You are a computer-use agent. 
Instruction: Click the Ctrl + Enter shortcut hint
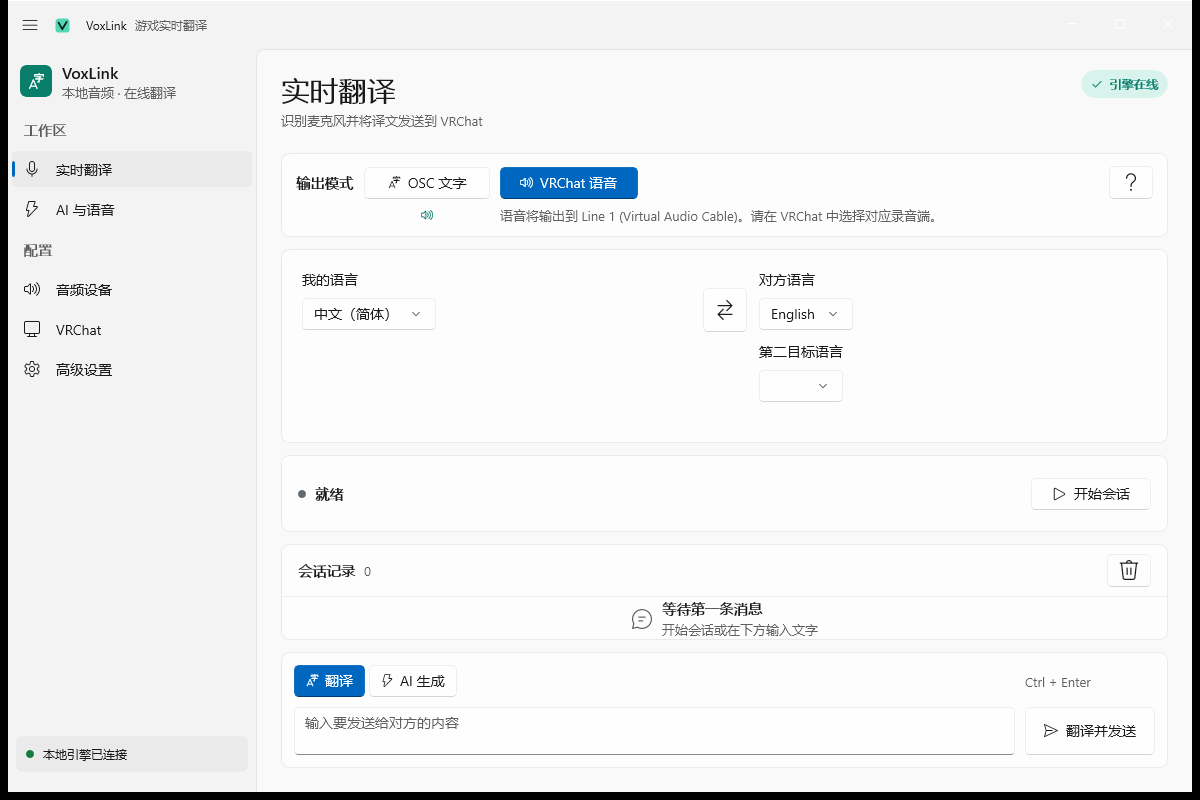(x=1058, y=683)
